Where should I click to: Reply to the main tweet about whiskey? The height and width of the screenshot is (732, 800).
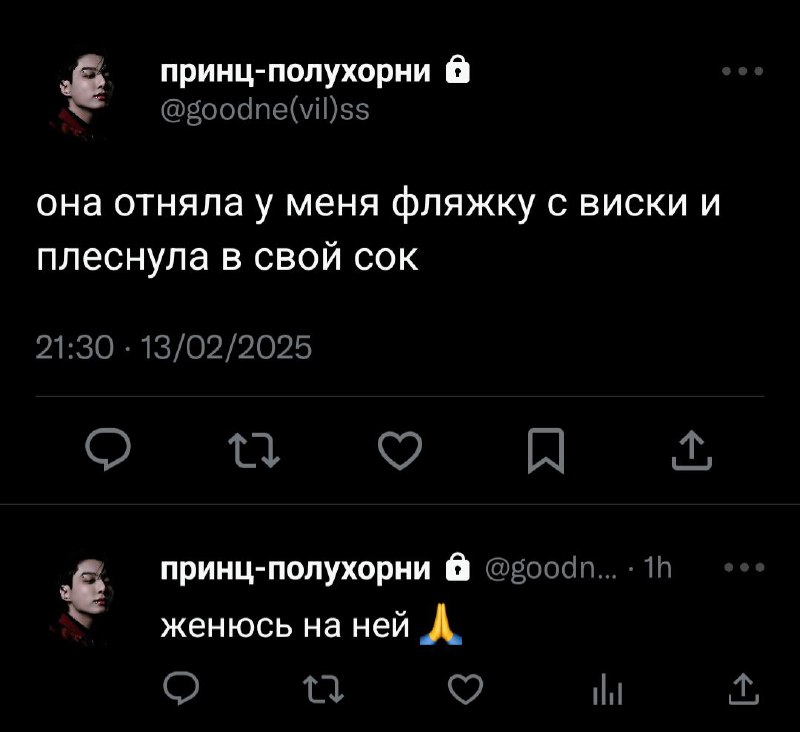click(108, 449)
